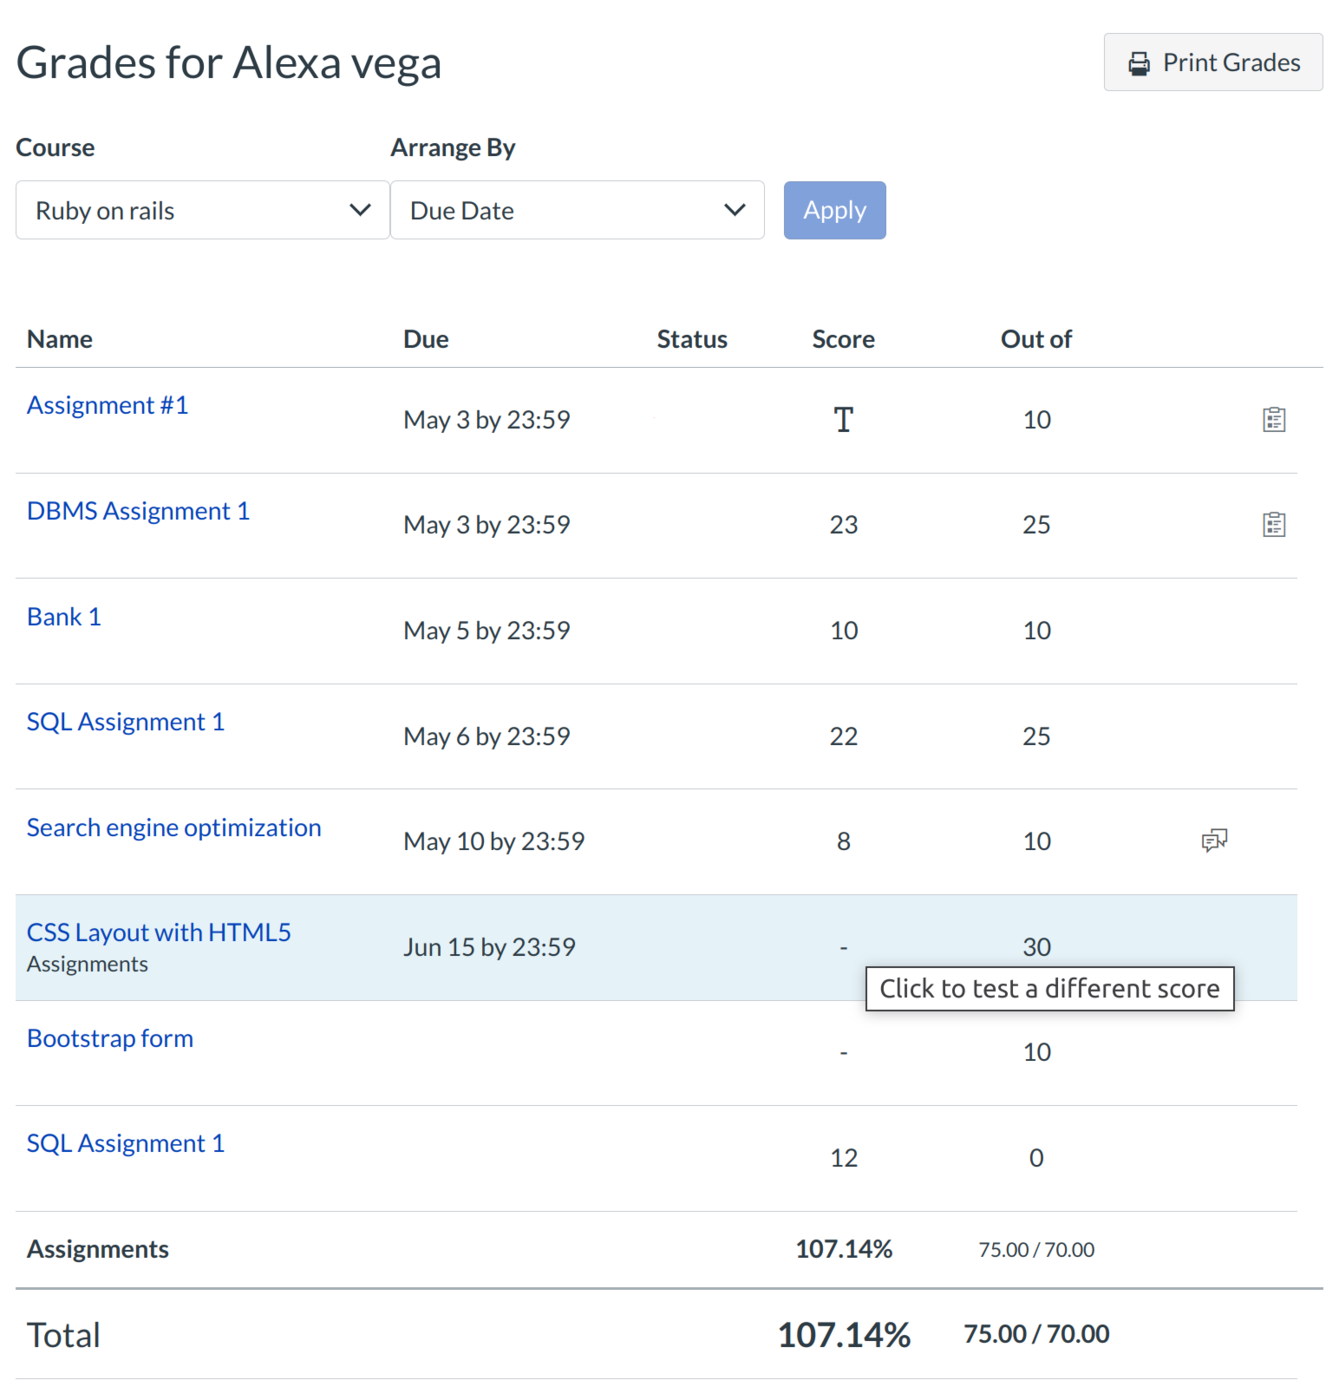Show comments icon for Search engine optimization
Screen dimensions: 1339x1400
tap(1214, 841)
